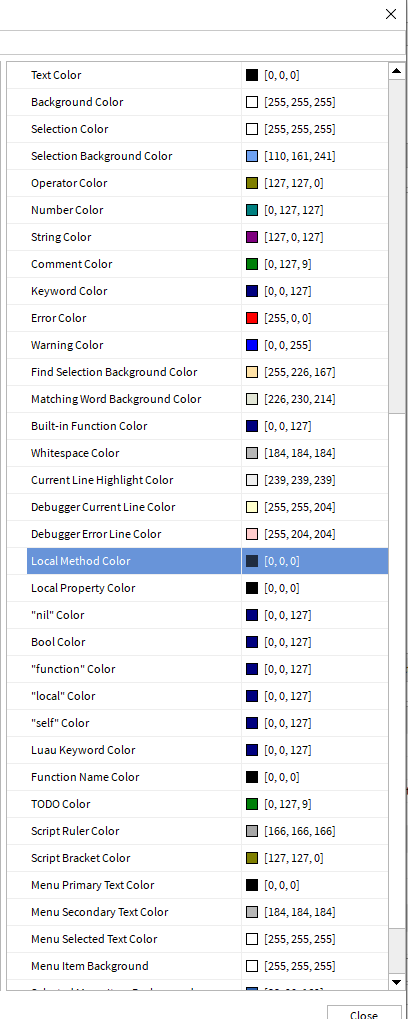Click the [166, 166, 166] value

point(300,831)
